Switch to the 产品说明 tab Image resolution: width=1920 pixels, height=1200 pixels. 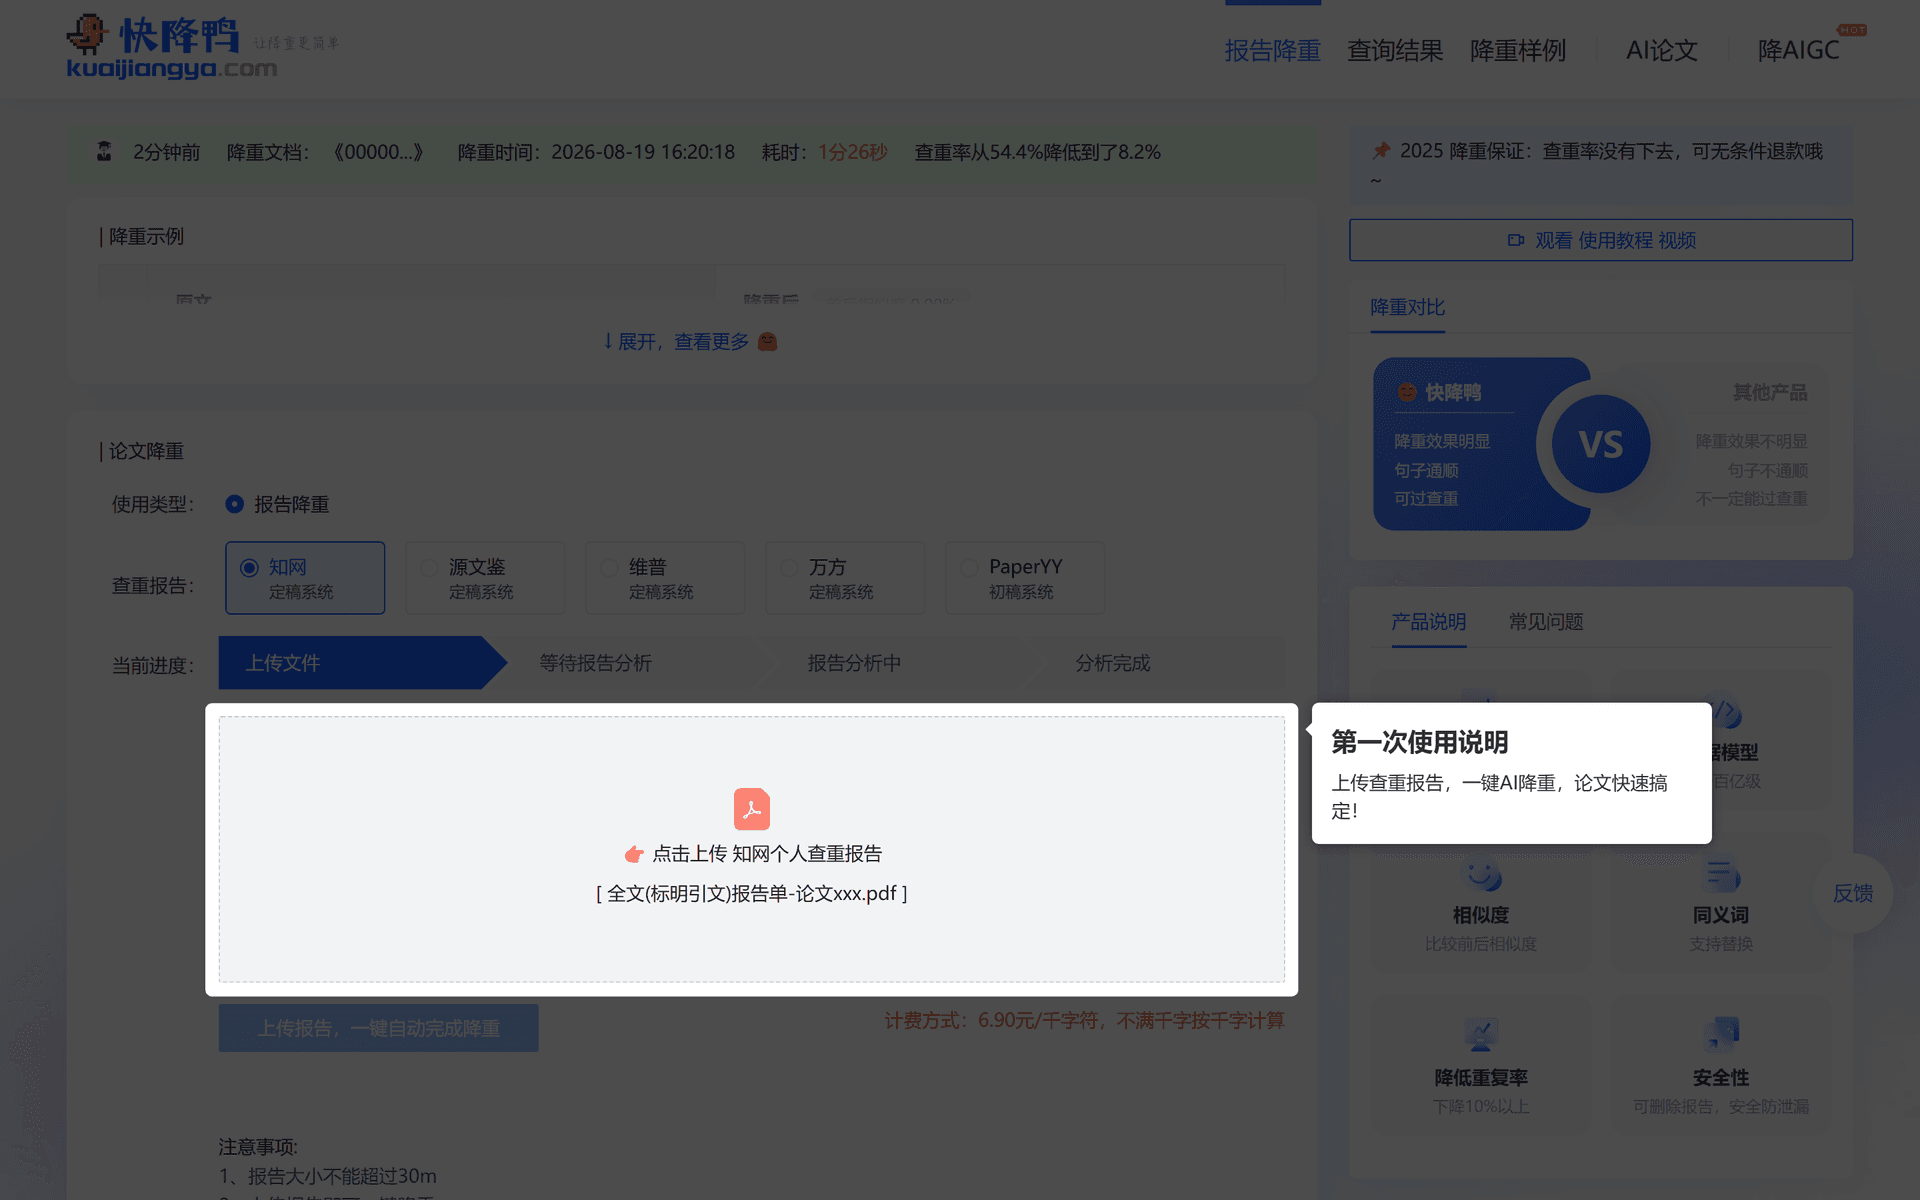coord(1428,622)
